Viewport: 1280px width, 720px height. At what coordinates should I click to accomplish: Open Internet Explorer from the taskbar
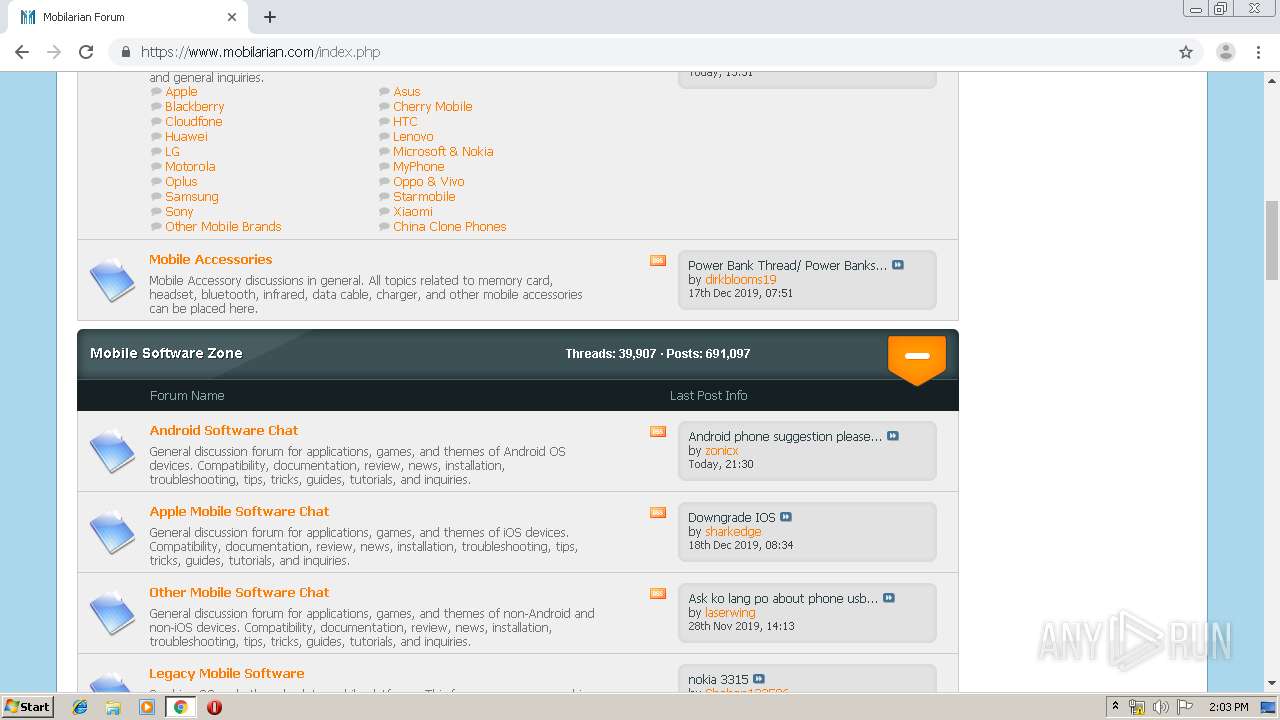click(80, 707)
